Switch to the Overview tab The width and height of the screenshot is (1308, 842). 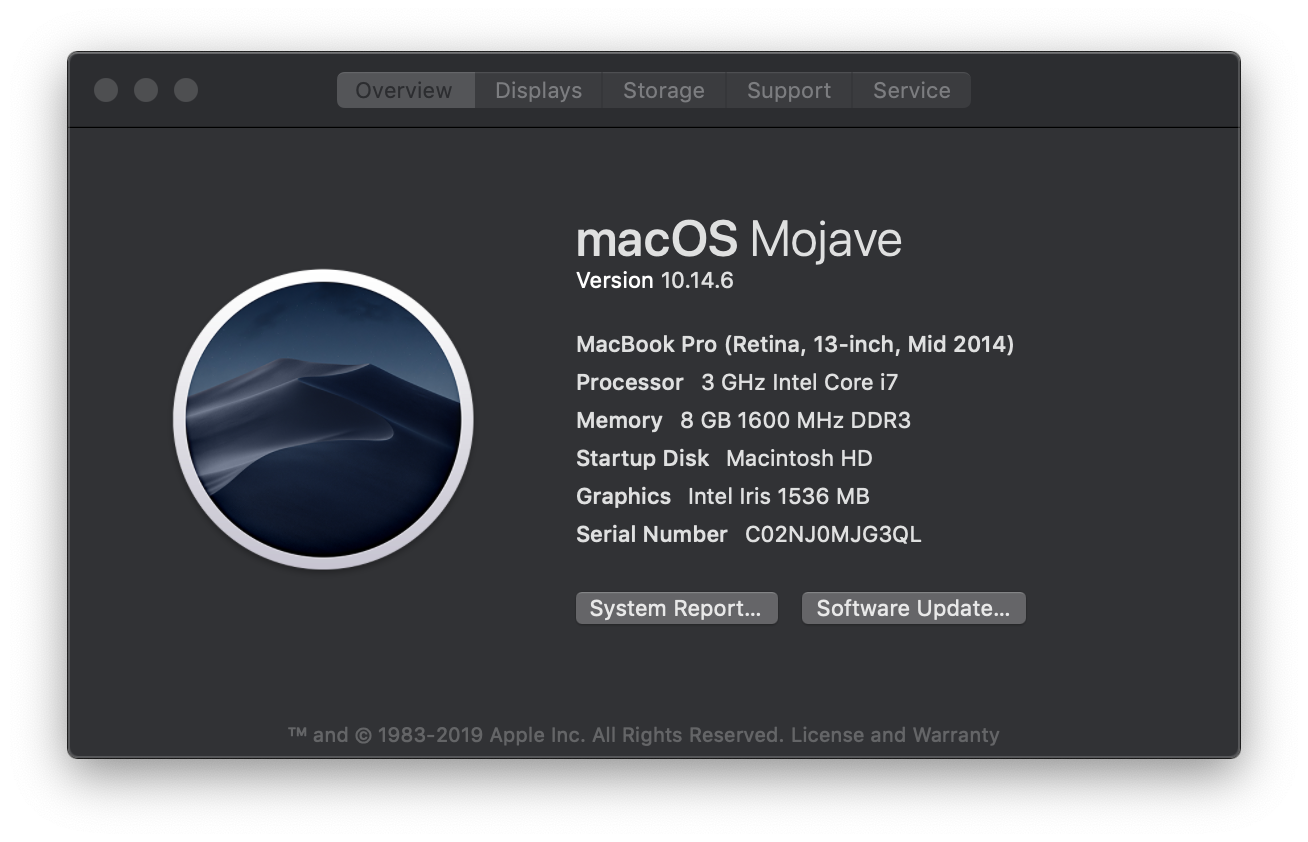coord(404,90)
